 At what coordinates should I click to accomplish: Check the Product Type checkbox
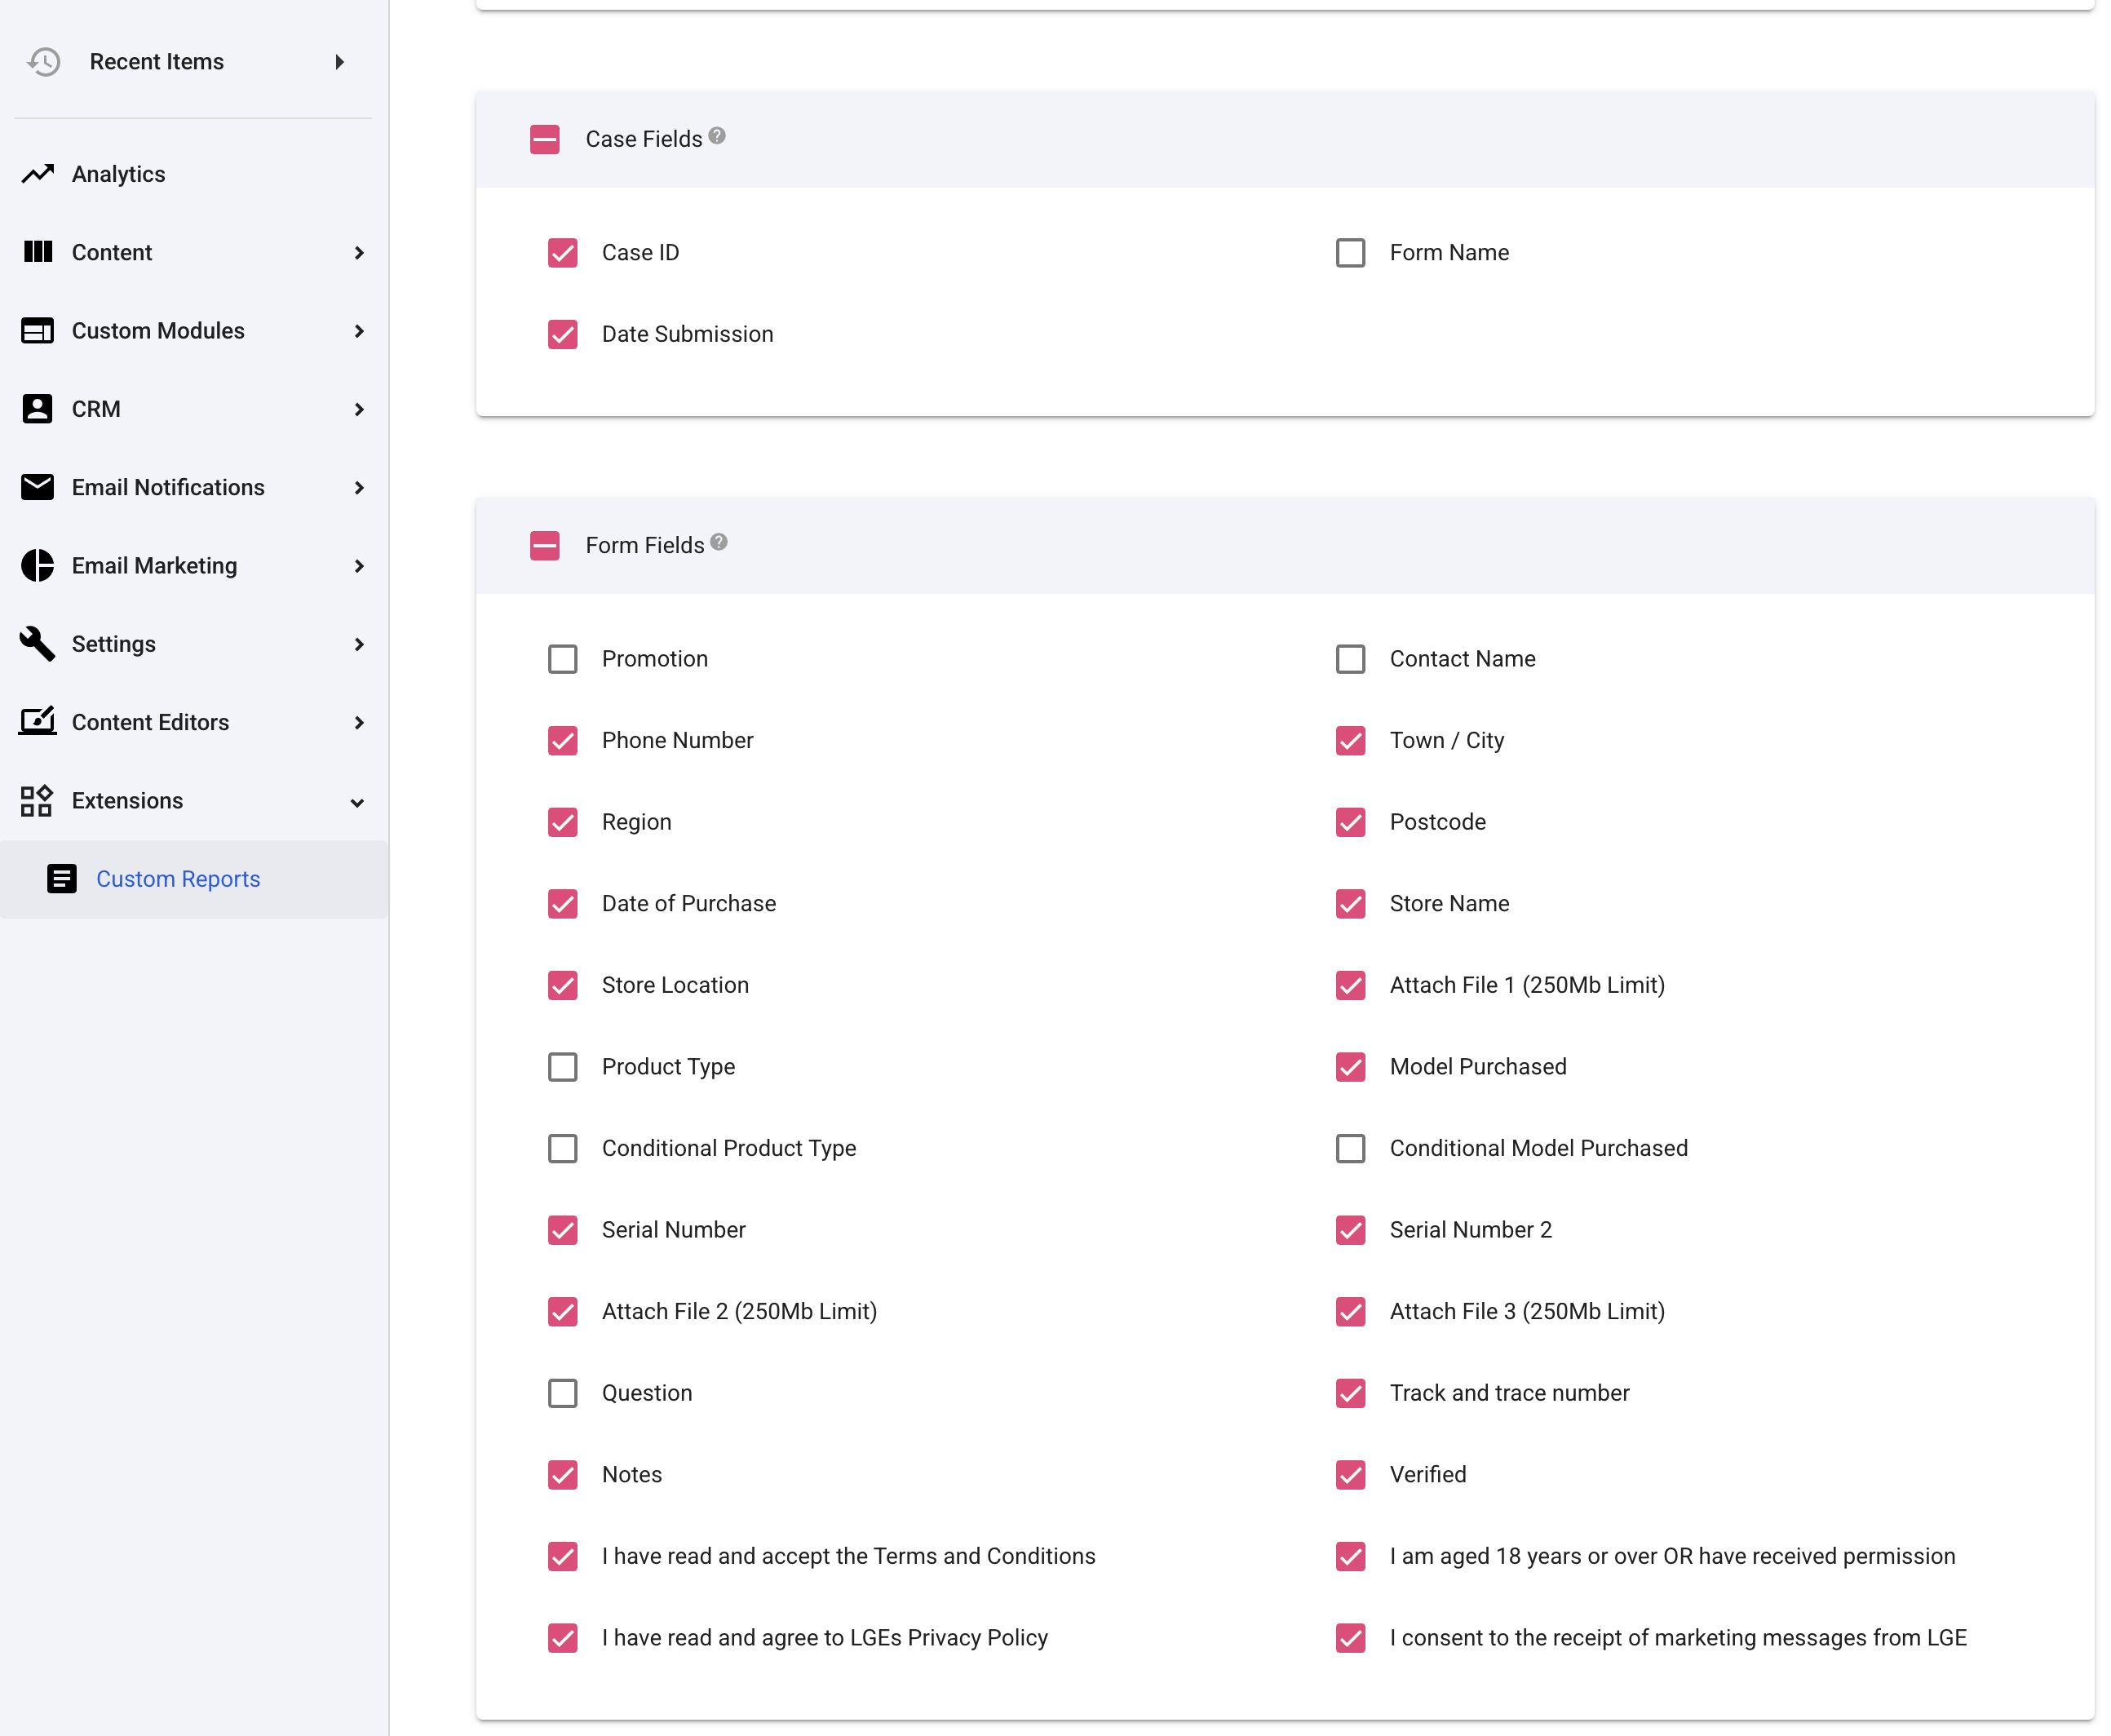click(563, 1067)
